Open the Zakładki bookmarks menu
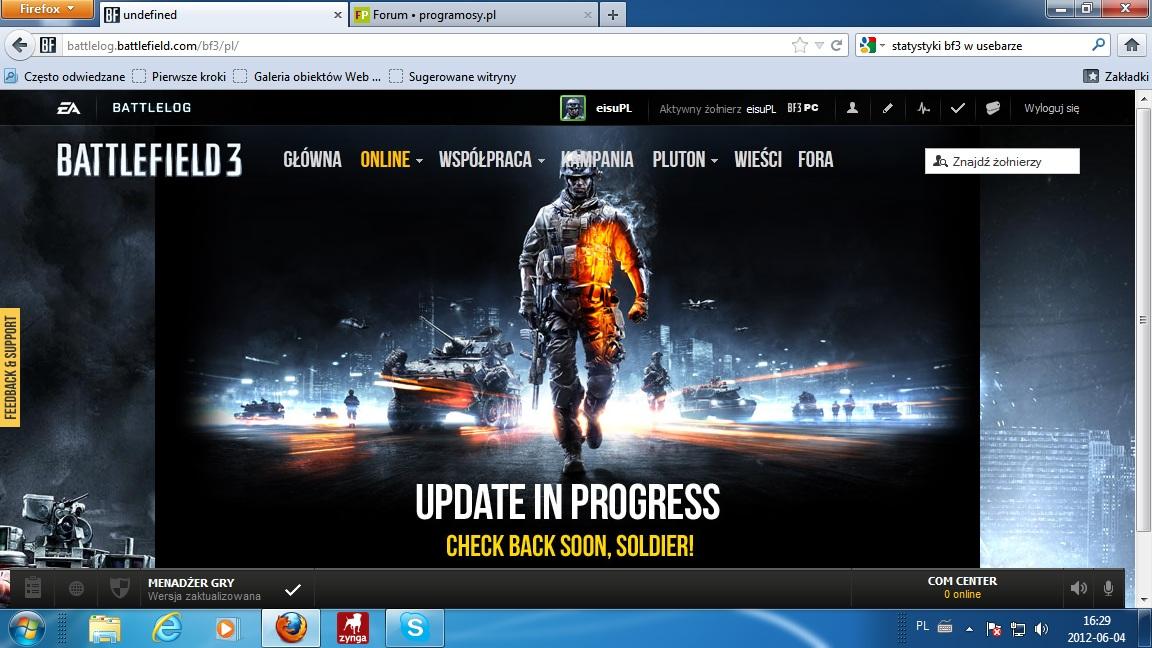Image resolution: width=1152 pixels, height=648 pixels. [x=1116, y=76]
